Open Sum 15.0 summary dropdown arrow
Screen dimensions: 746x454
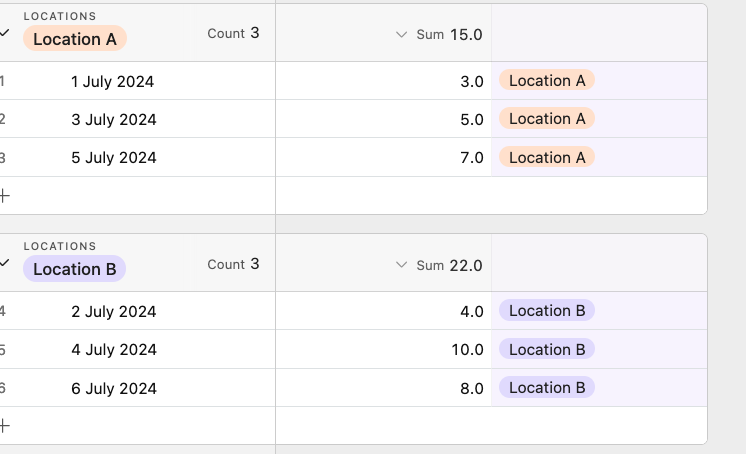[x=401, y=34]
